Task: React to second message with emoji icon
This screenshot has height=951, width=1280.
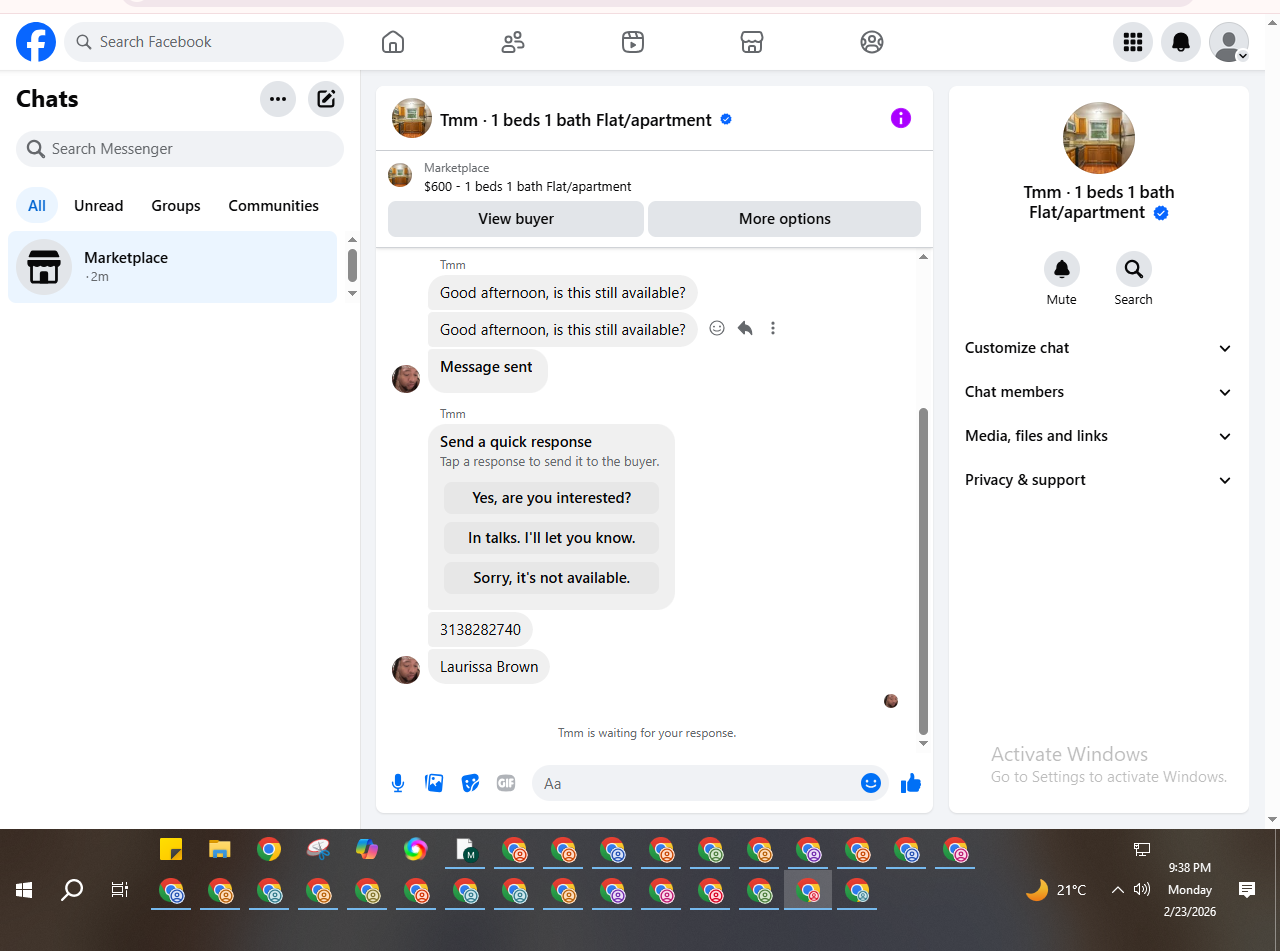Action: [717, 328]
